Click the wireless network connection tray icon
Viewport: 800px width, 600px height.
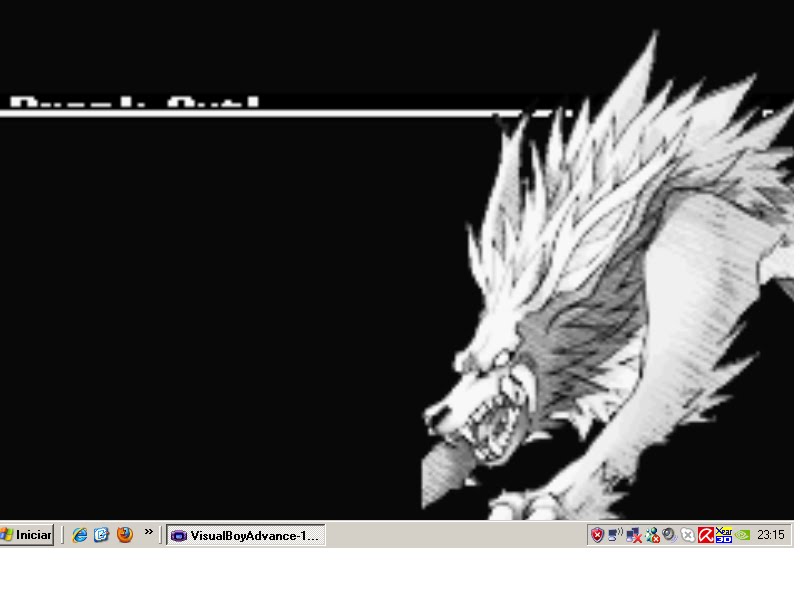[x=615, y=535]
